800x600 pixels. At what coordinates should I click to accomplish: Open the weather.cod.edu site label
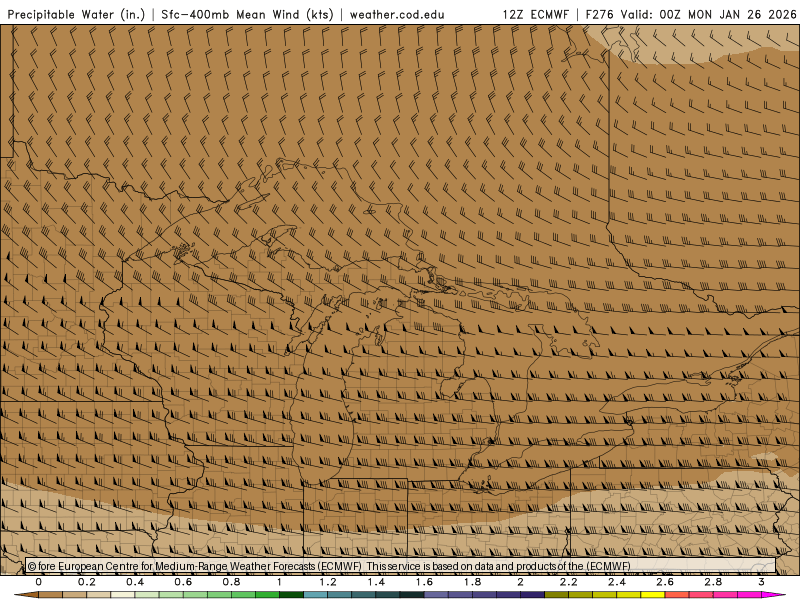(397, 15)
